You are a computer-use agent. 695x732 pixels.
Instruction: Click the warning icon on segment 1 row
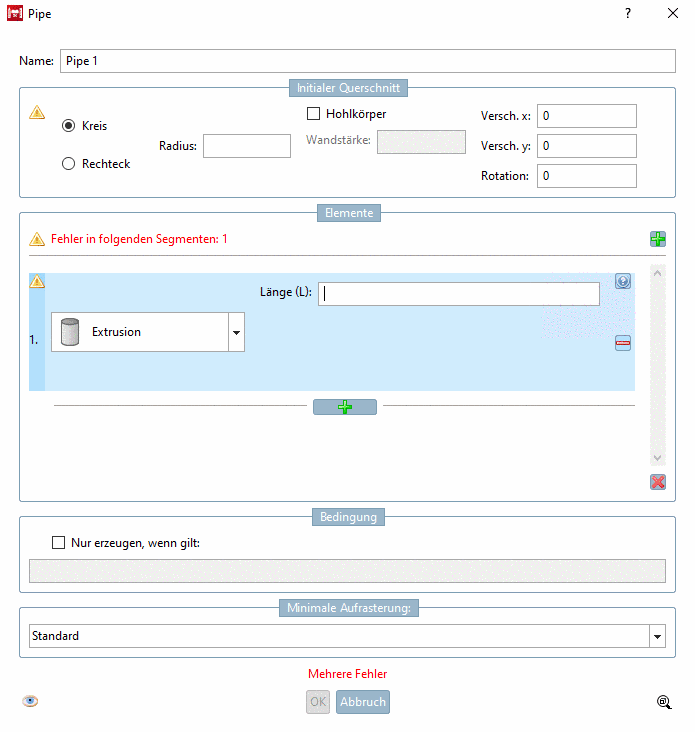point(37,281)
